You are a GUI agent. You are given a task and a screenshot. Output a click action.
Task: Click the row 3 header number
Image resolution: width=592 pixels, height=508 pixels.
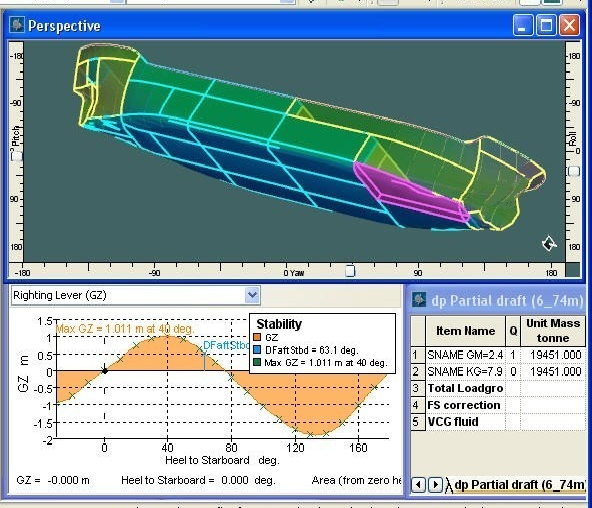pyautogui.click(x=418, y=388)
